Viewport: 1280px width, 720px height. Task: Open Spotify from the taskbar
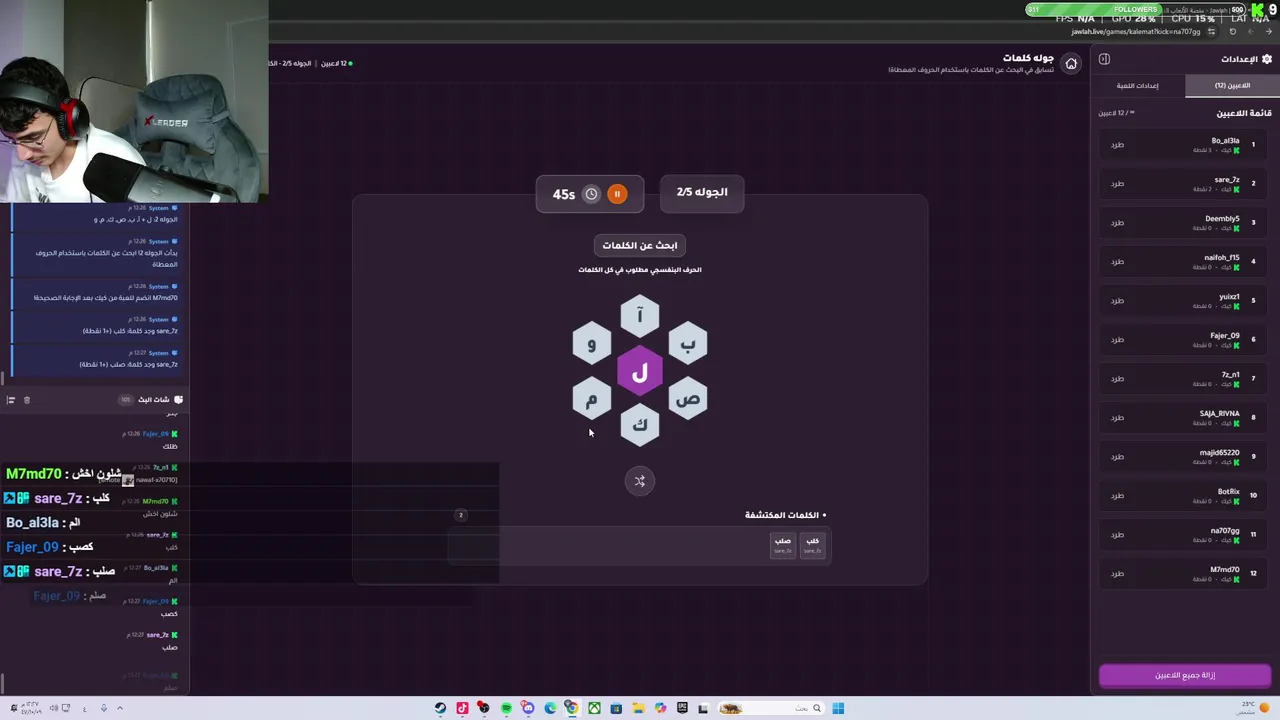506,709
